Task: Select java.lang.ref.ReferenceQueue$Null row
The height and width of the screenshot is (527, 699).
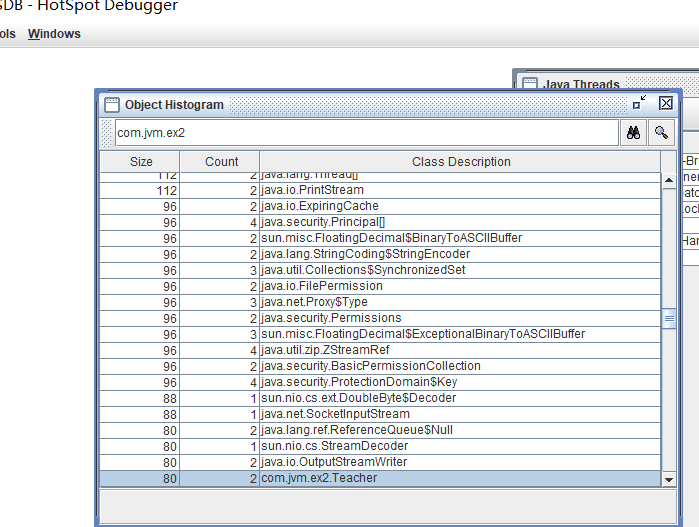Action: [380, 431]
